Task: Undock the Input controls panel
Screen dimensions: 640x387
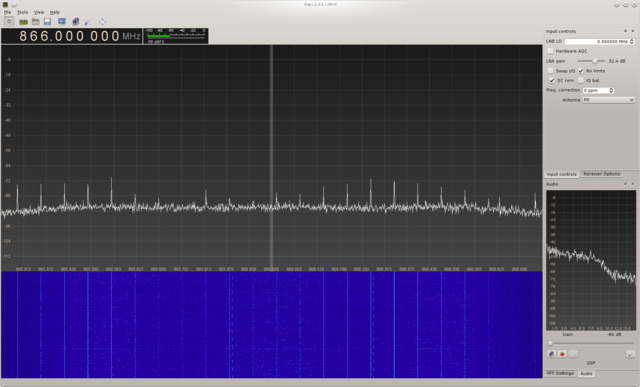Action: [625, 31]
